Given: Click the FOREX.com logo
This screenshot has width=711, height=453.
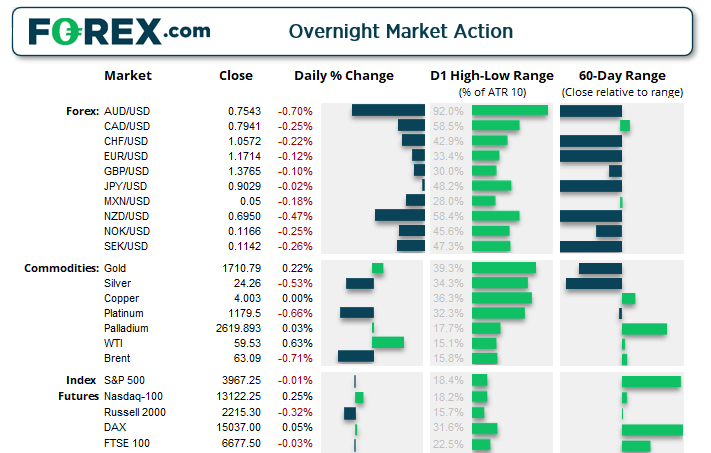Looking at the screenshot, I should tap(120, 31).
